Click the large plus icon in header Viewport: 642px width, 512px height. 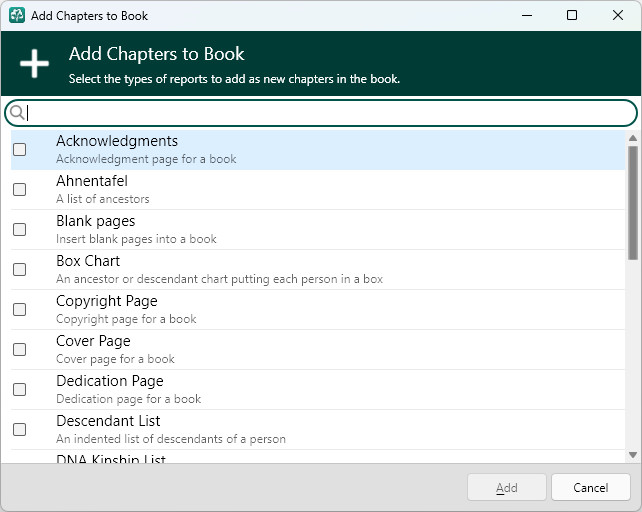pos(34,63)
